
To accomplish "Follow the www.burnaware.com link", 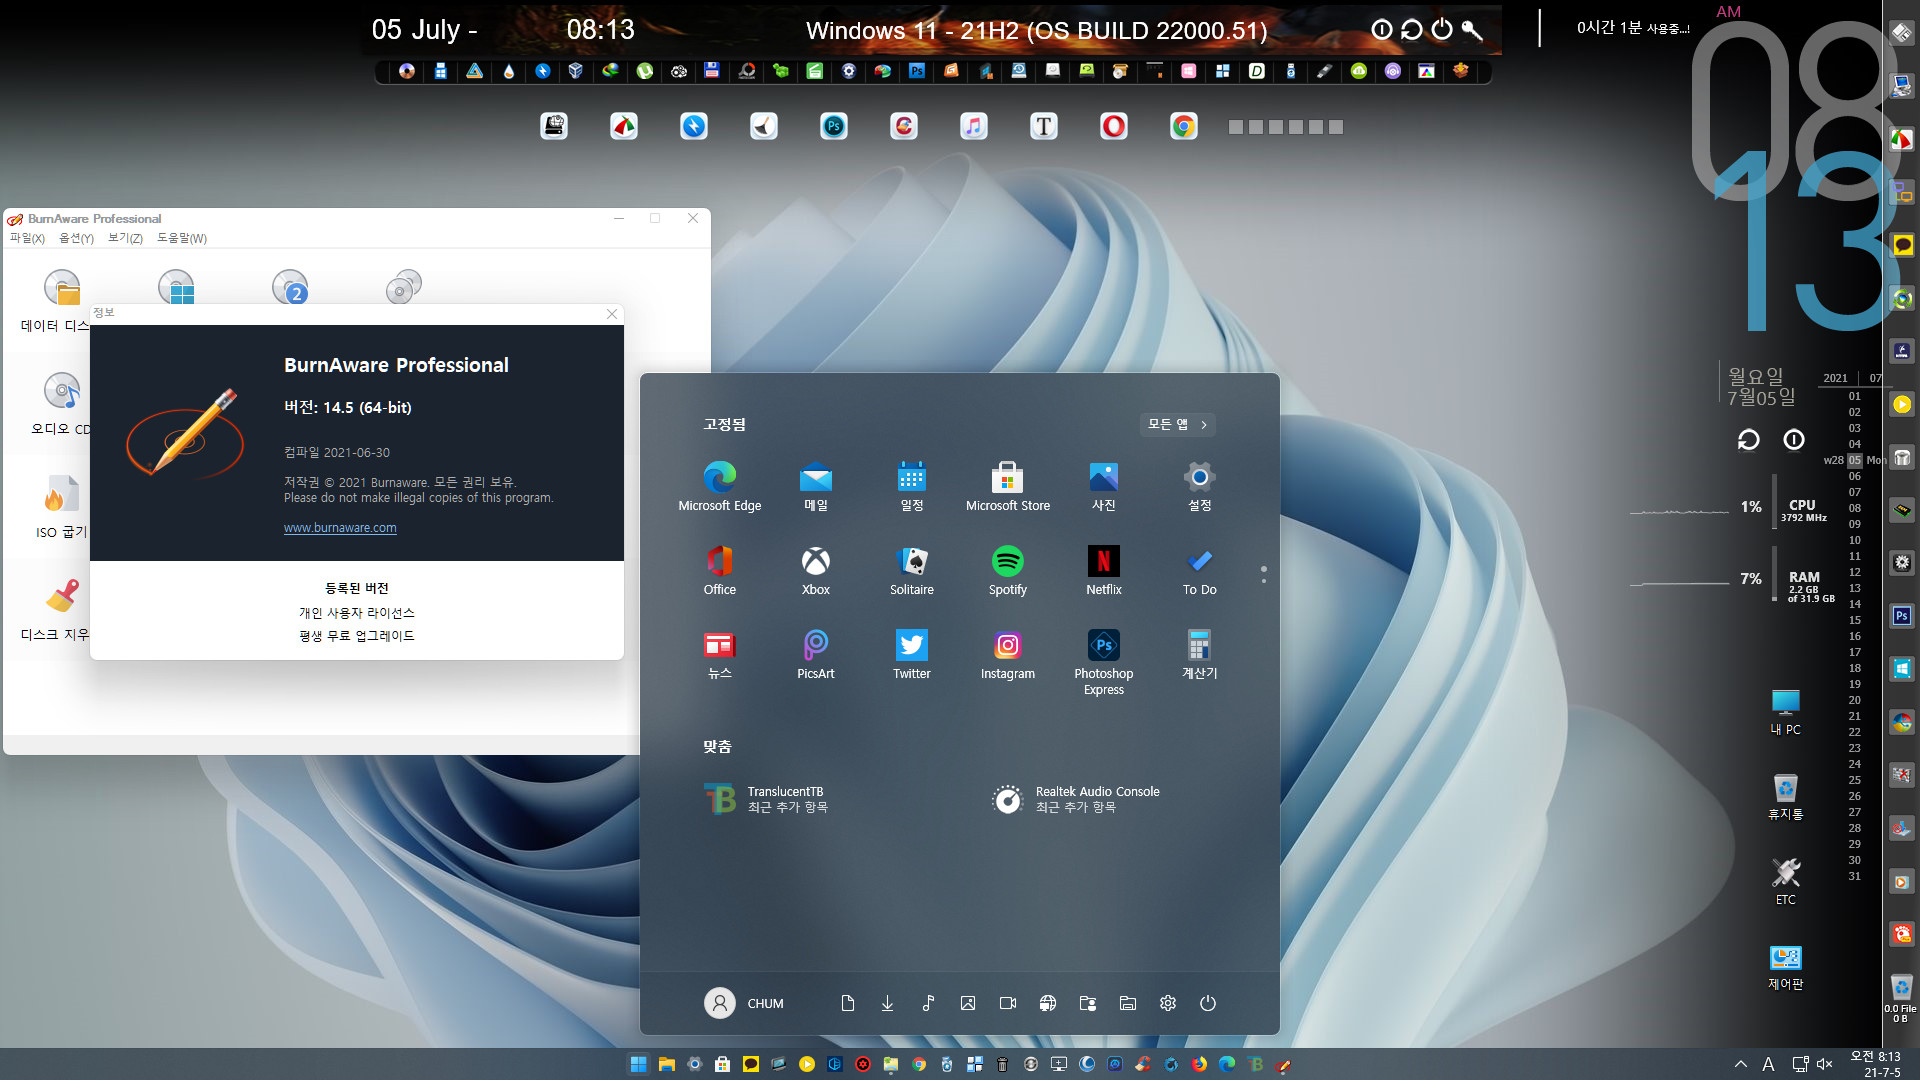I will tap(340, 528).
